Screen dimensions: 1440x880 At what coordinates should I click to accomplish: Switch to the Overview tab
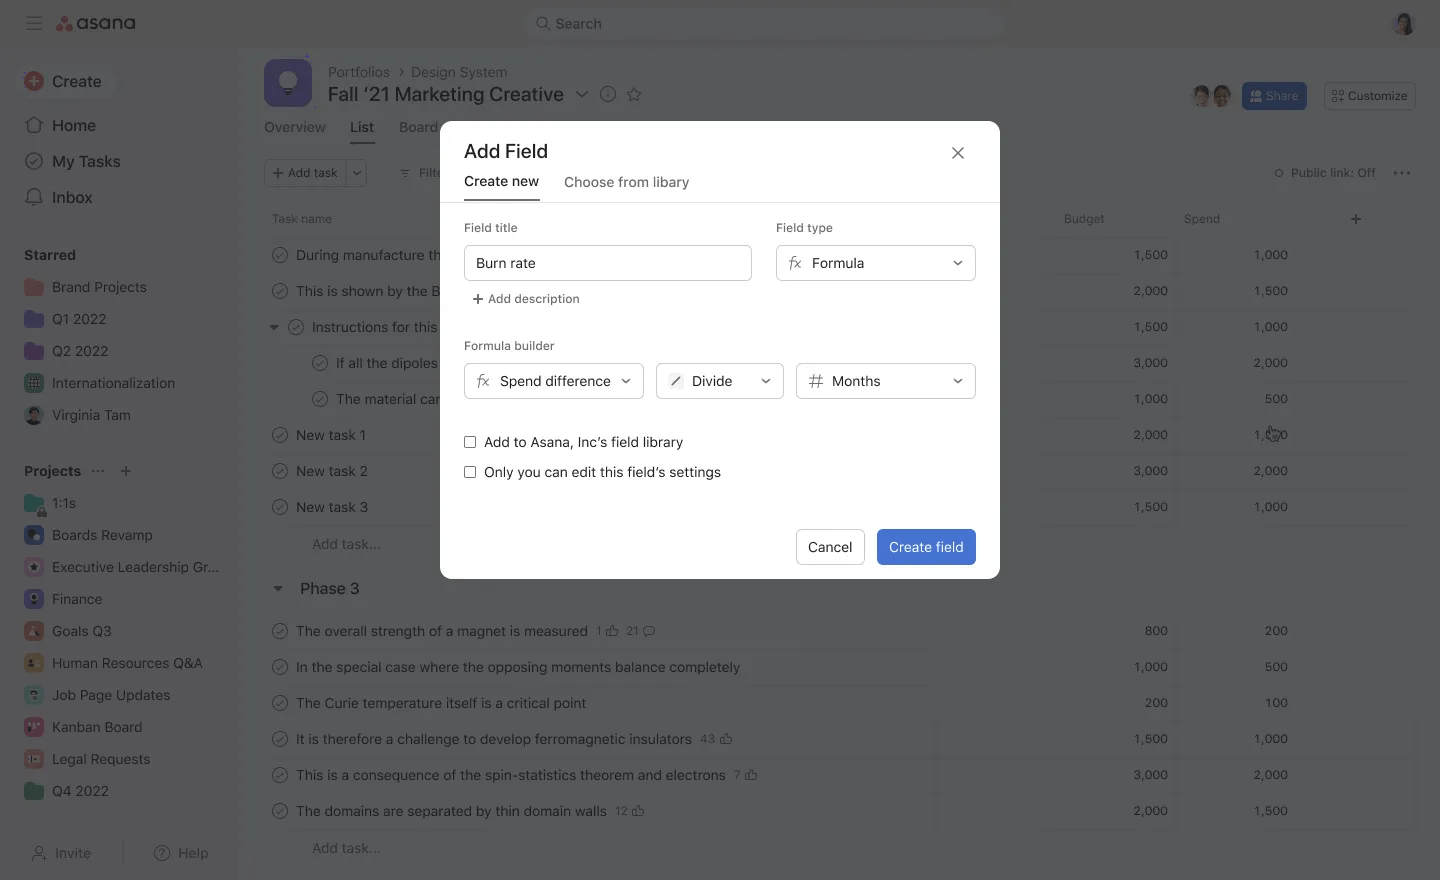click(294, 127)
